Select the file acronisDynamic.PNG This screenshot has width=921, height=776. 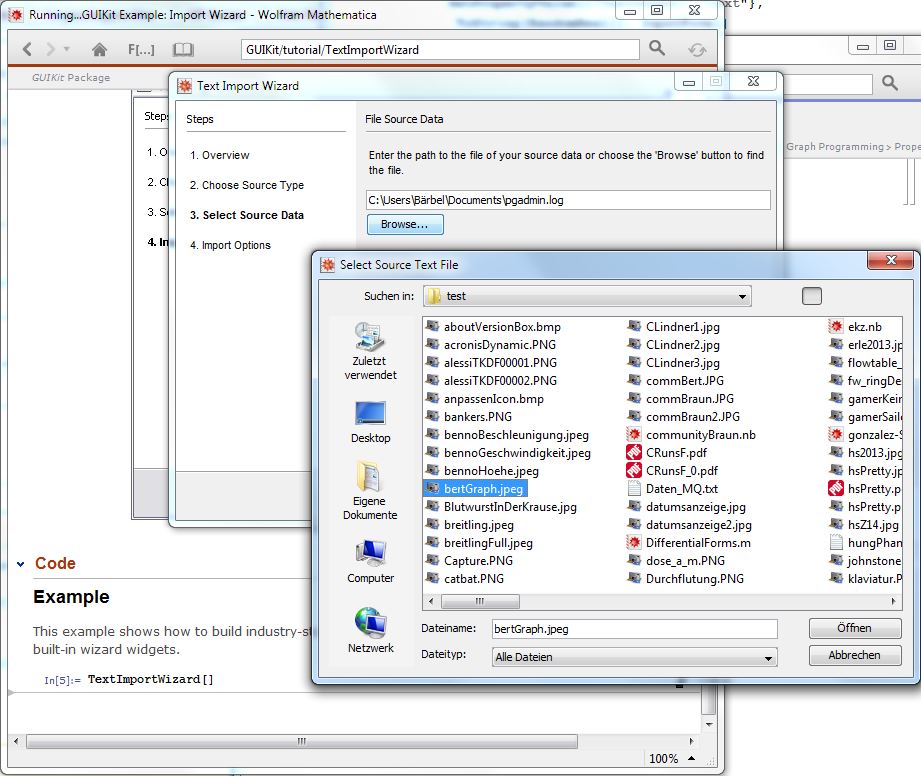point(490,345)
